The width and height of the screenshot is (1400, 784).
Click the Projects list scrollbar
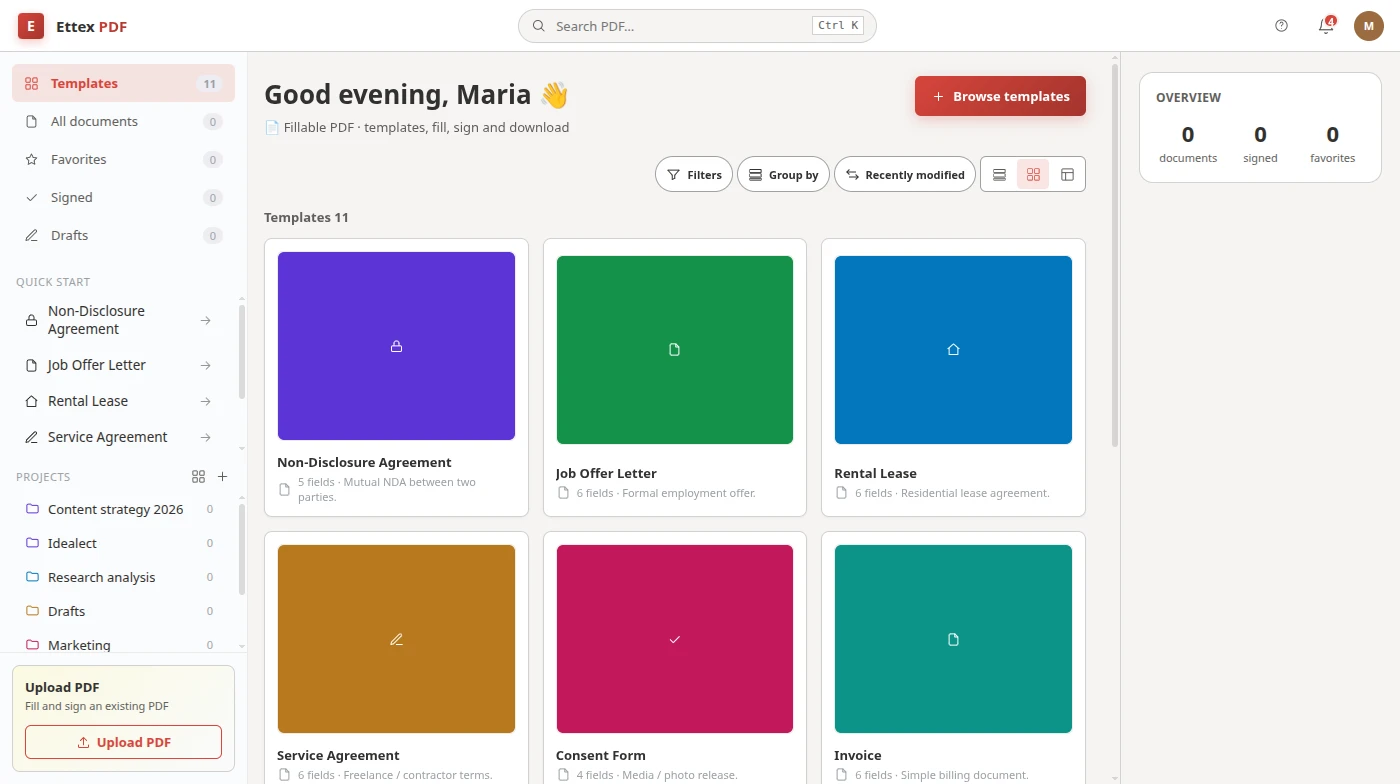click(x=241, y=549)
